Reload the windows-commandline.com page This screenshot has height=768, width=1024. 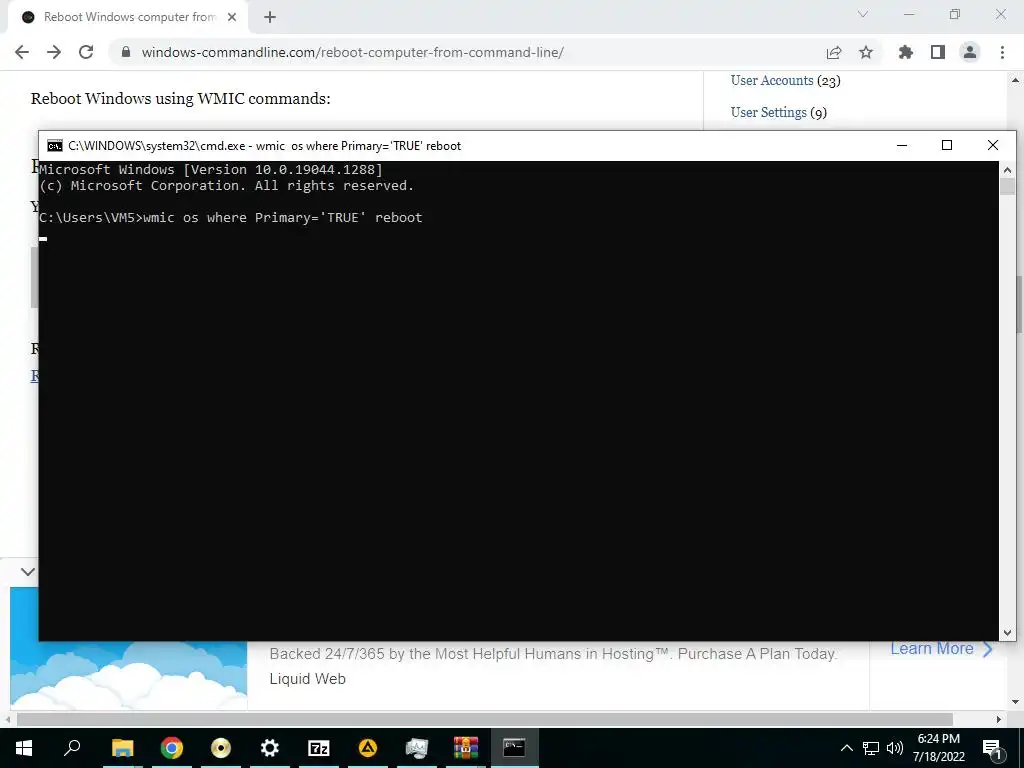click(86, 52)
